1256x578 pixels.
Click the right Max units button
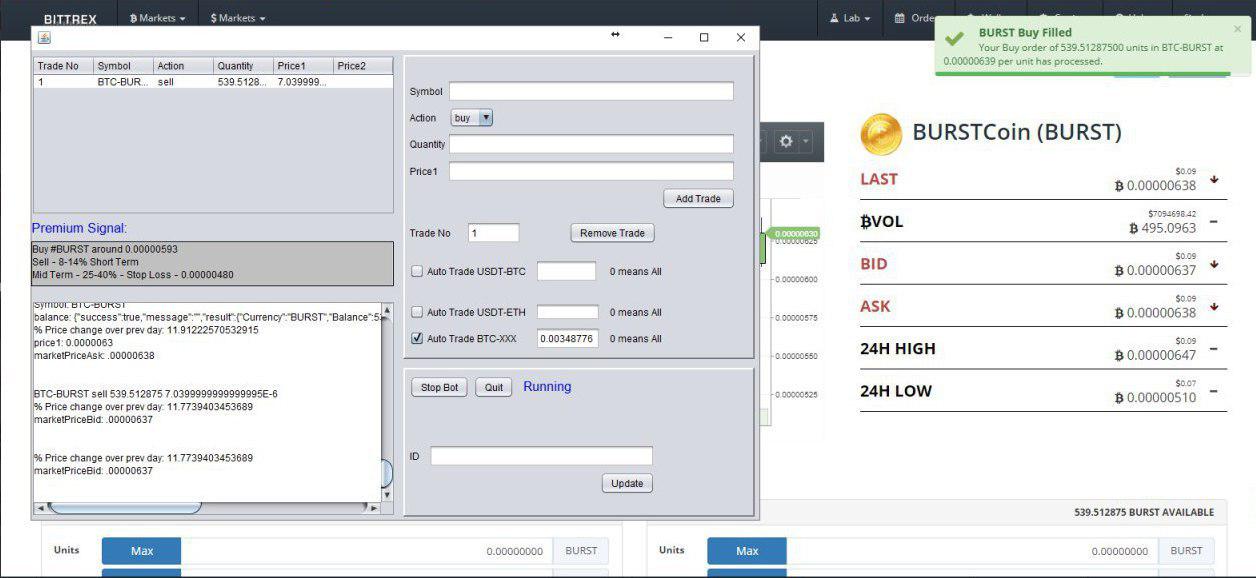747,551
